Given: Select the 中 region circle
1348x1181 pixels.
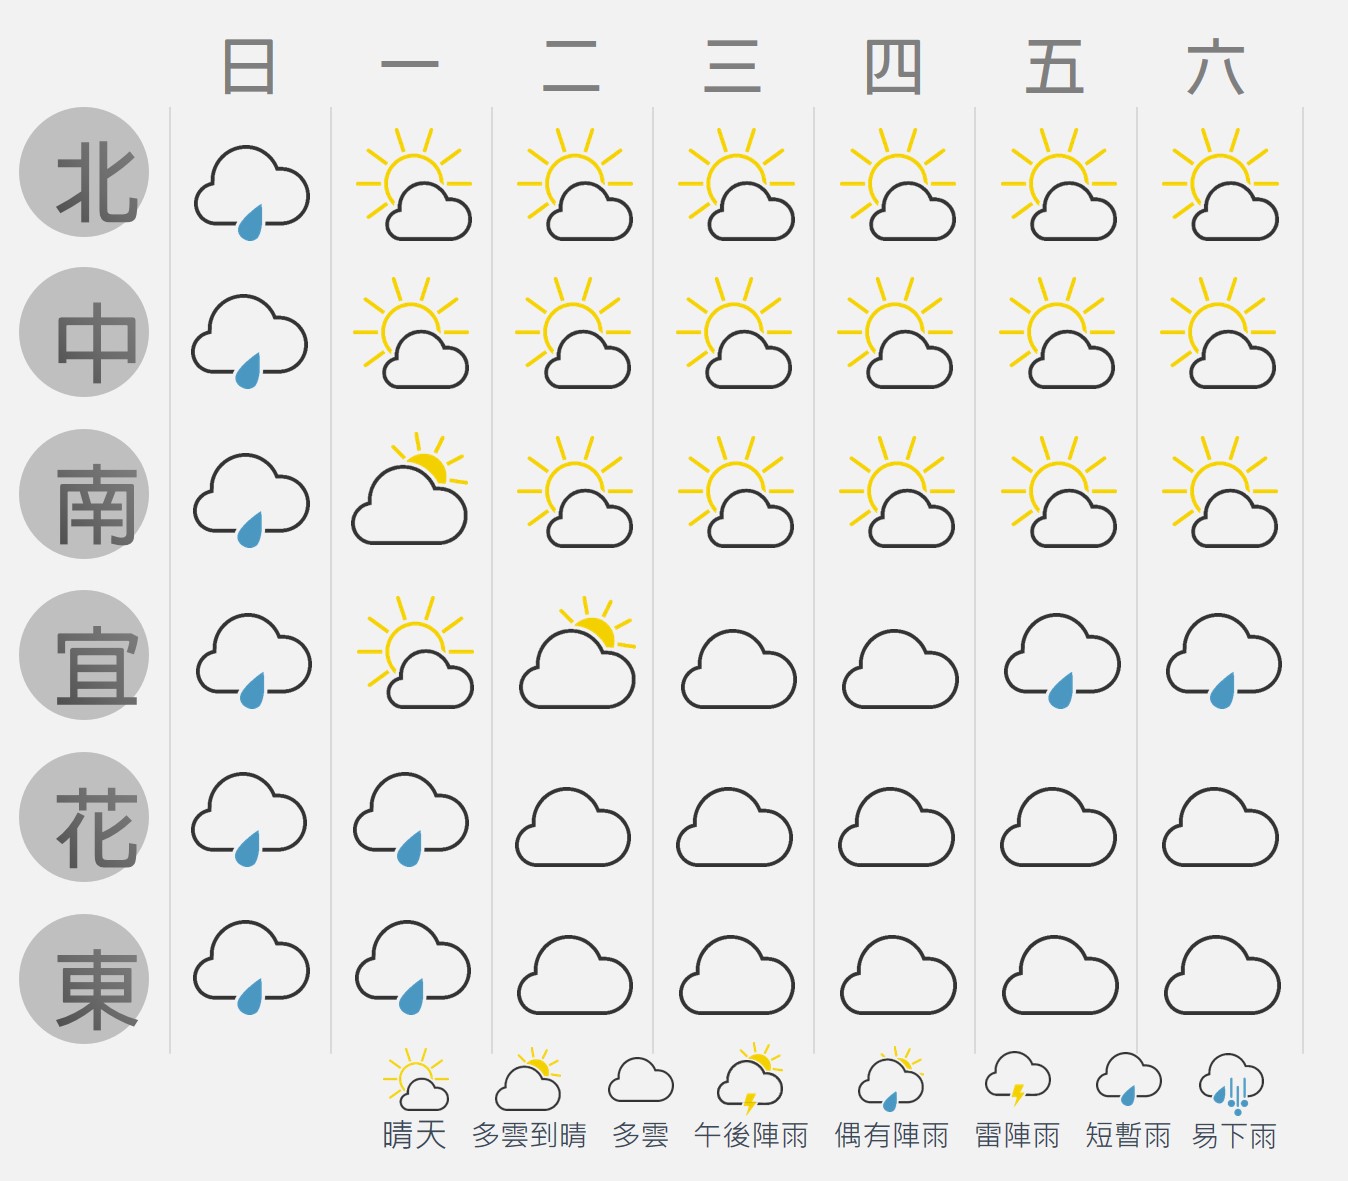Looking at the screenshot, I should click(x=84, y=332).
